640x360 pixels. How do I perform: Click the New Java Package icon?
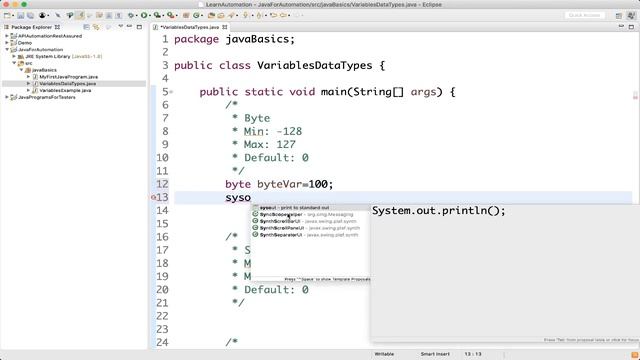[186, 16]
